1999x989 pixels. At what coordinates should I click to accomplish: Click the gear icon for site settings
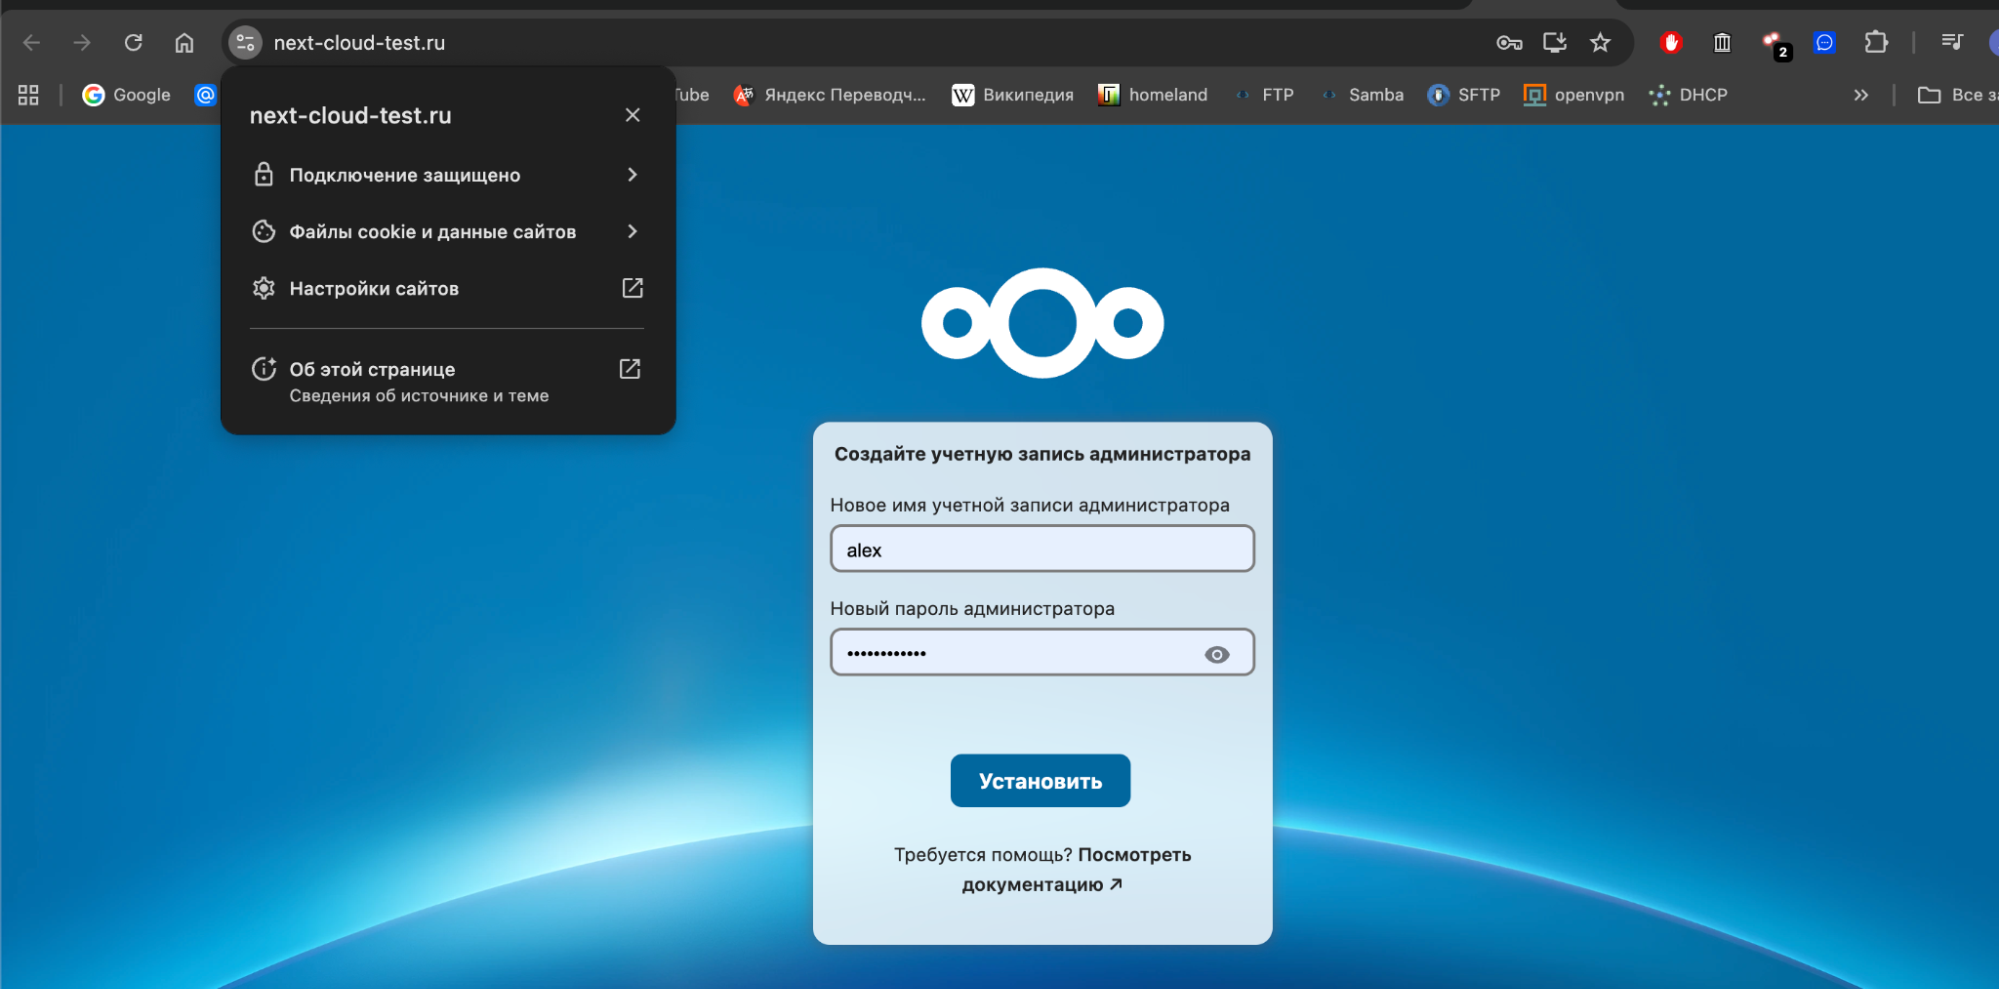click(x=263, y=288)
